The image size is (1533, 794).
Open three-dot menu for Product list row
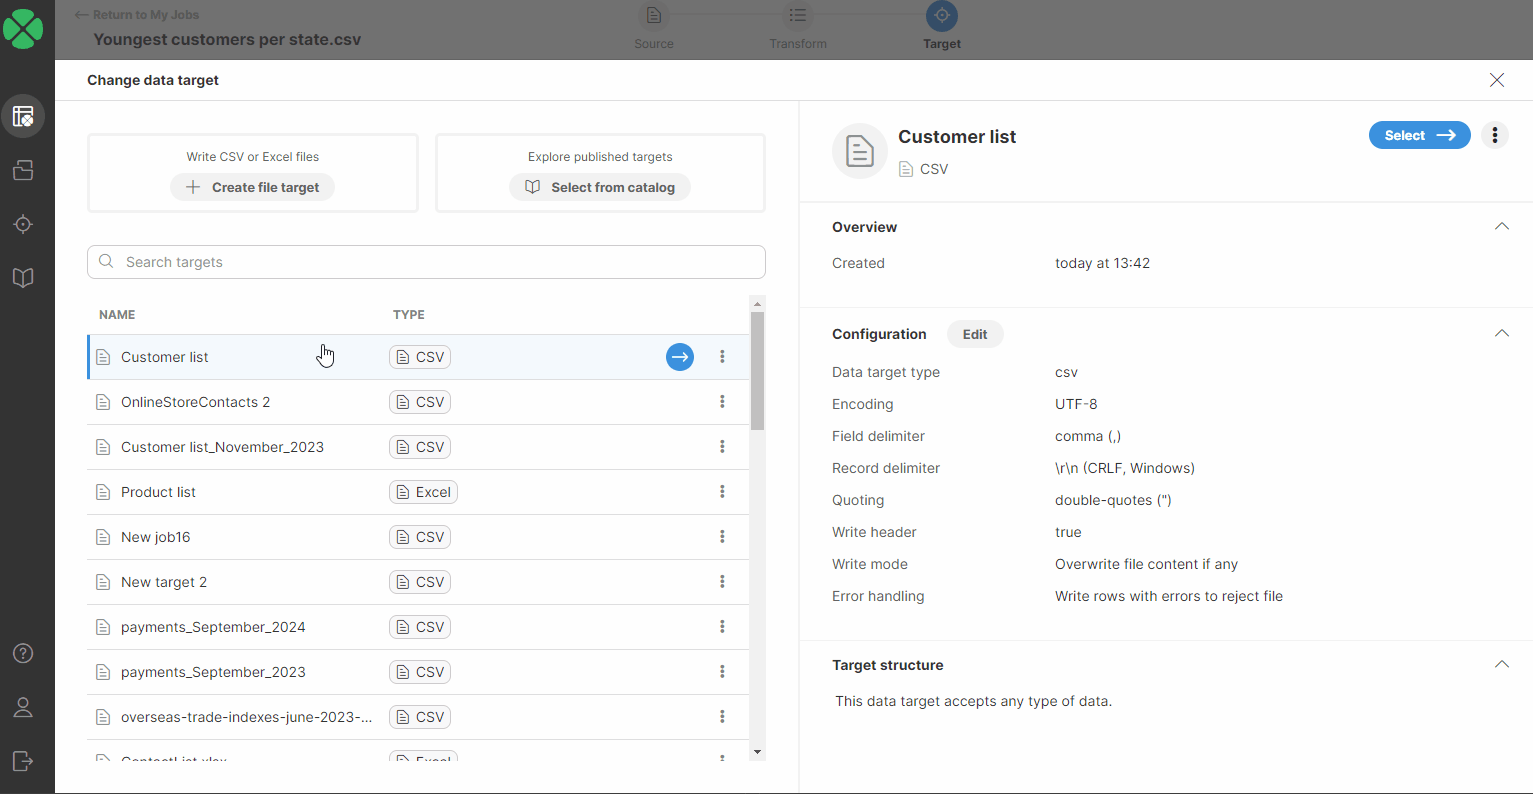pyautogui.click(x=722, y=492)
